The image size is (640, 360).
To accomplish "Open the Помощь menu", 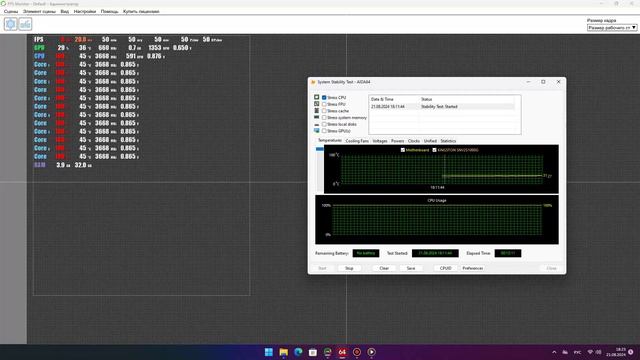I will (x=109, y=11).
